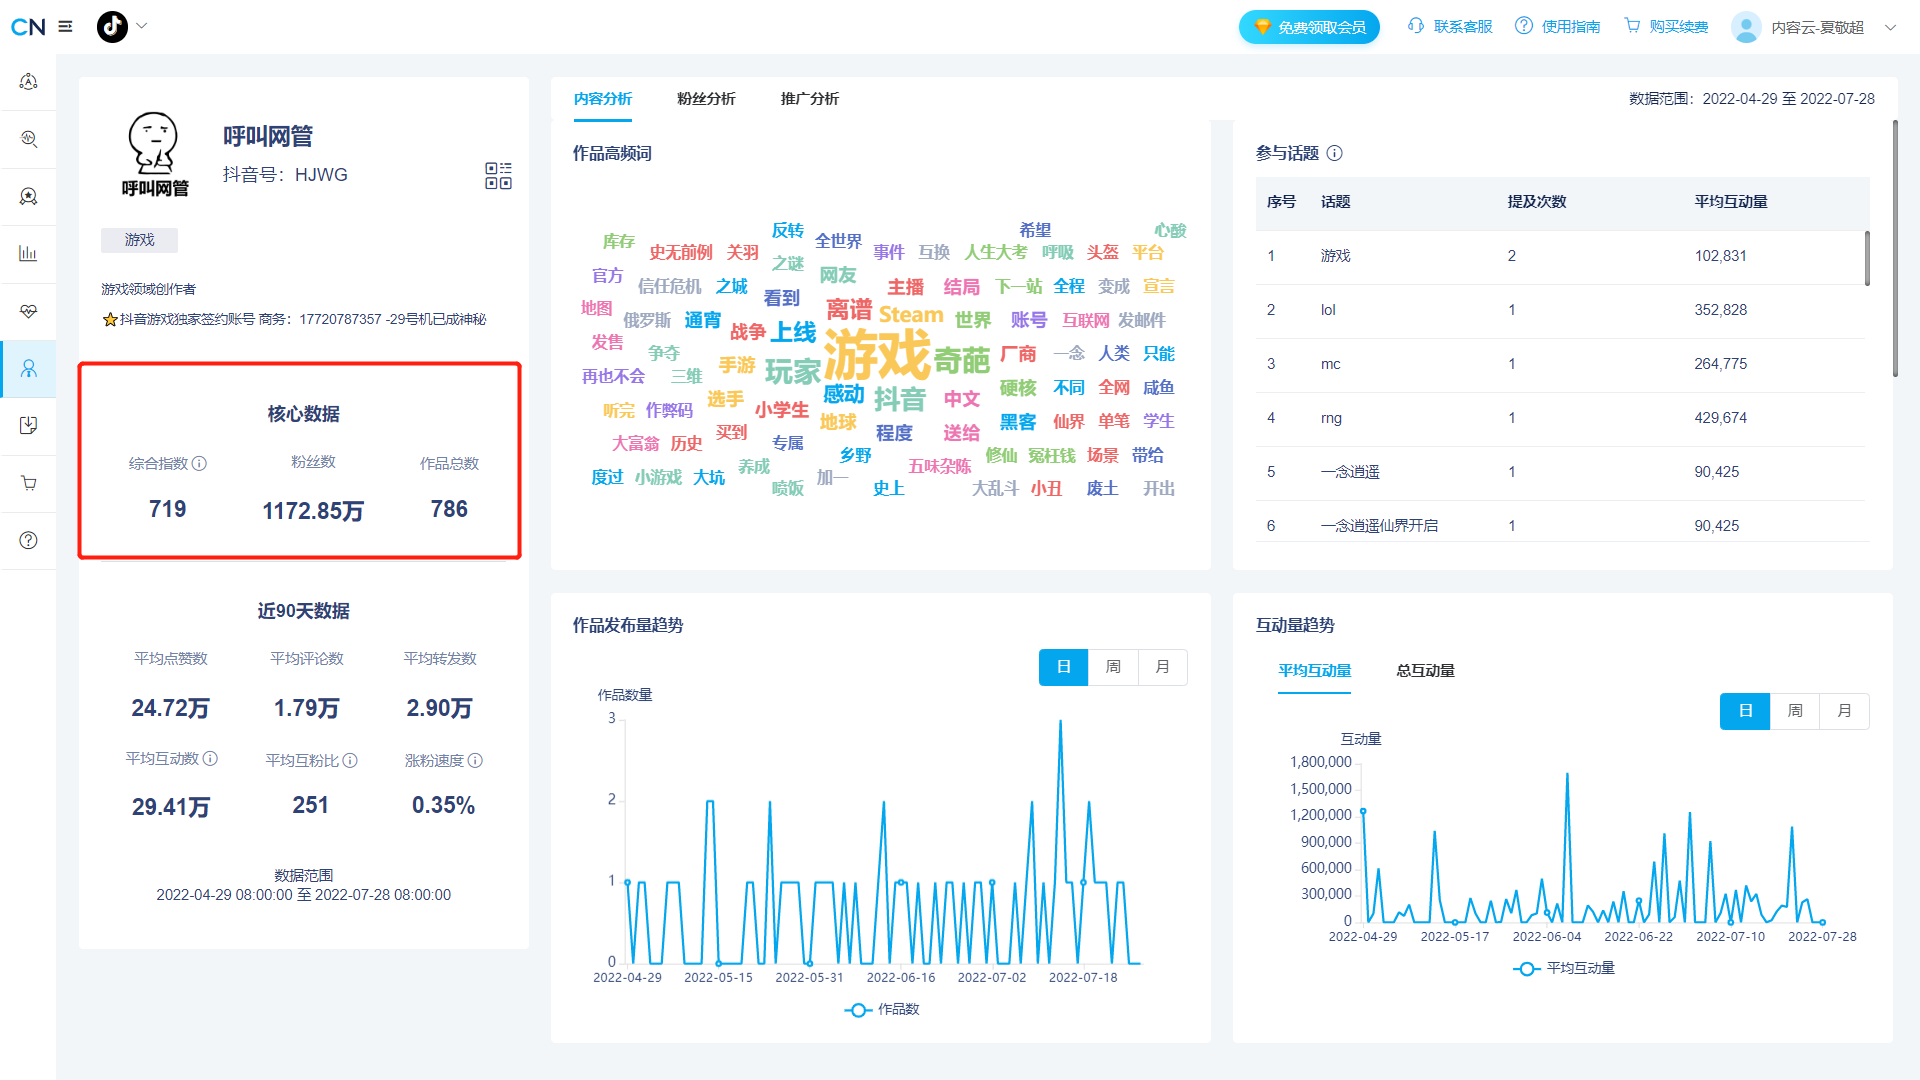This screenshot has height=1080, width=1920.
Task: Select the user profile sidebar icon
Action: [29, 369]
